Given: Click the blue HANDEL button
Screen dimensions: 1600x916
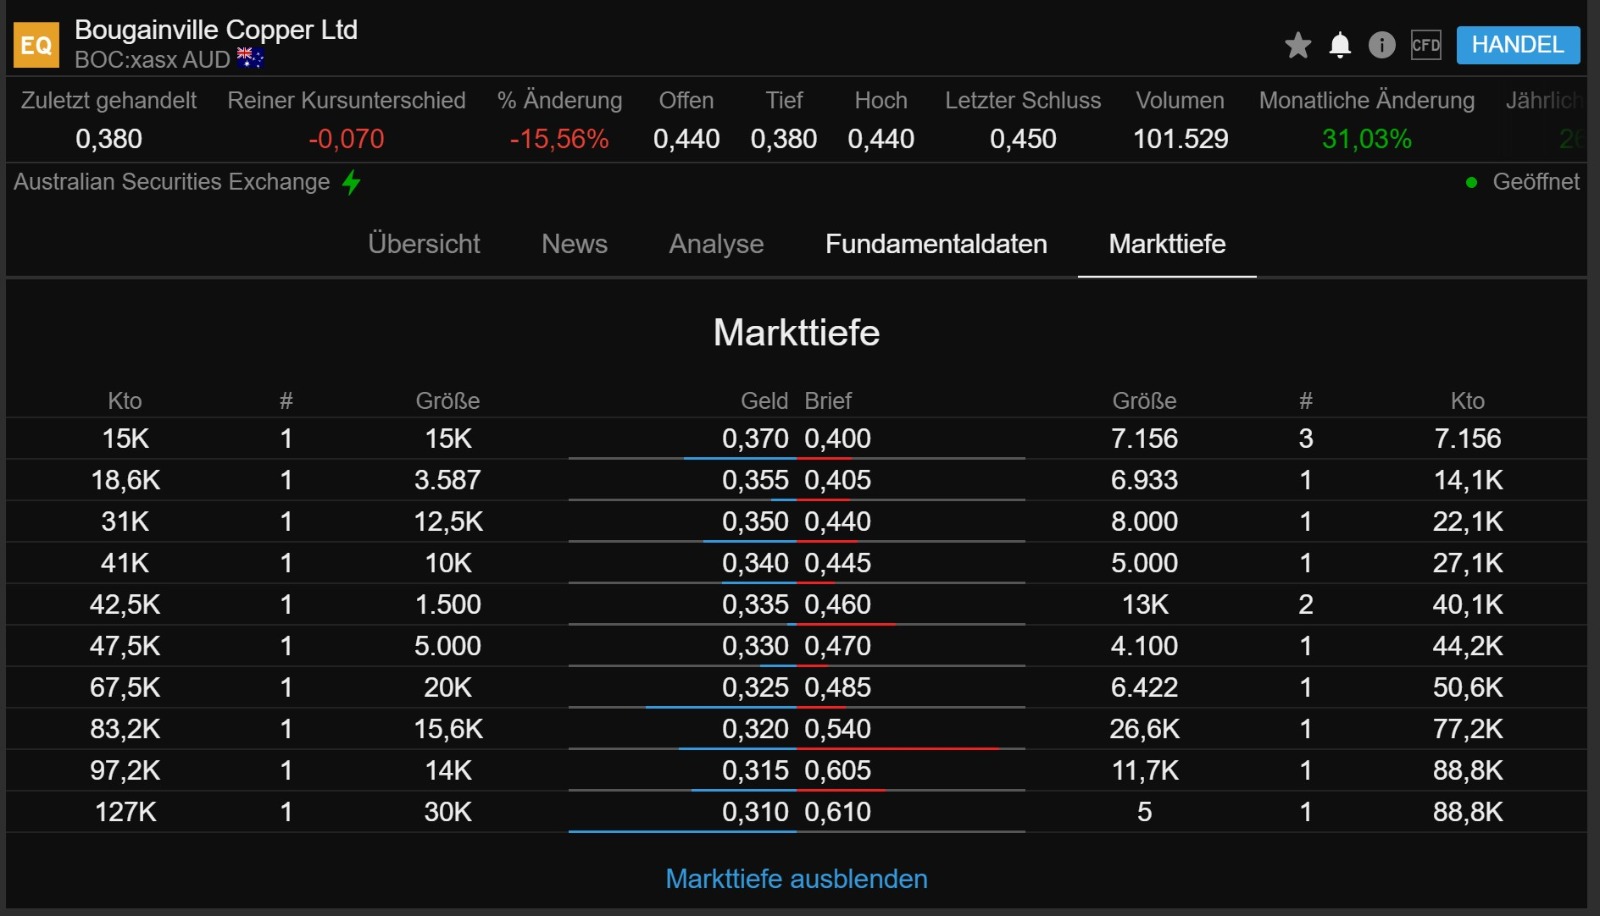Looking at the screenshot, I should click(x=1518, y=45).
